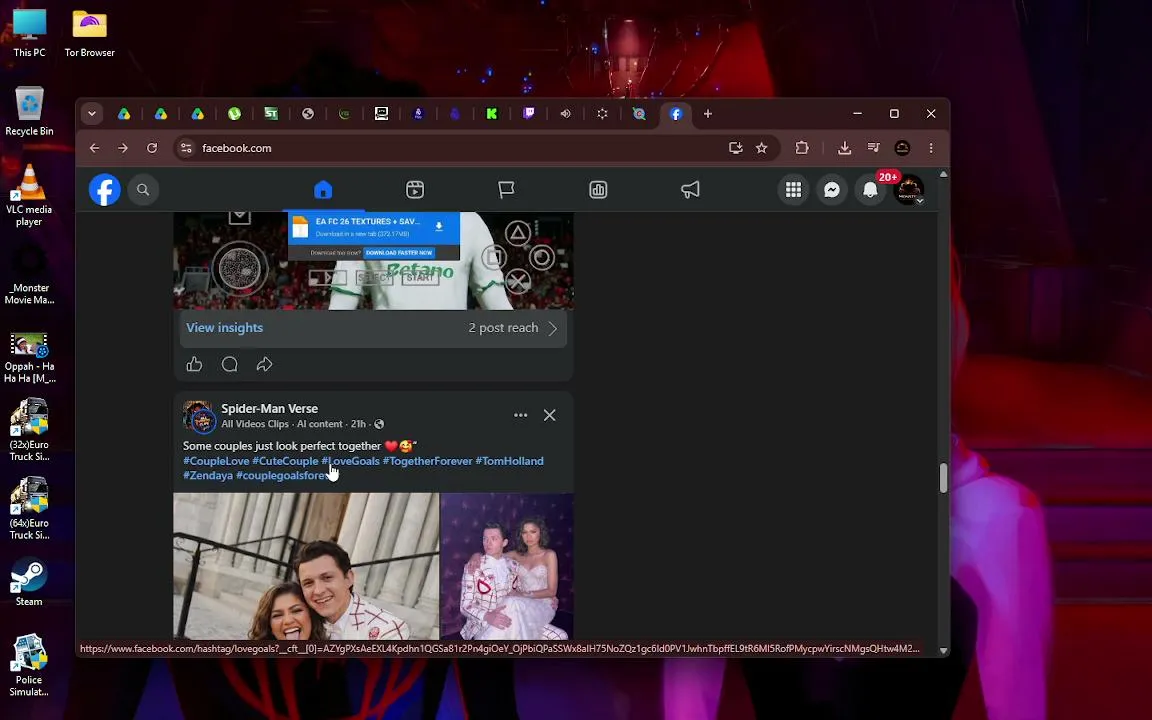The width and height of the screenshot is (1152, 720).
Task: Comment on the EA FC 26 post
Action: (229, 364)
